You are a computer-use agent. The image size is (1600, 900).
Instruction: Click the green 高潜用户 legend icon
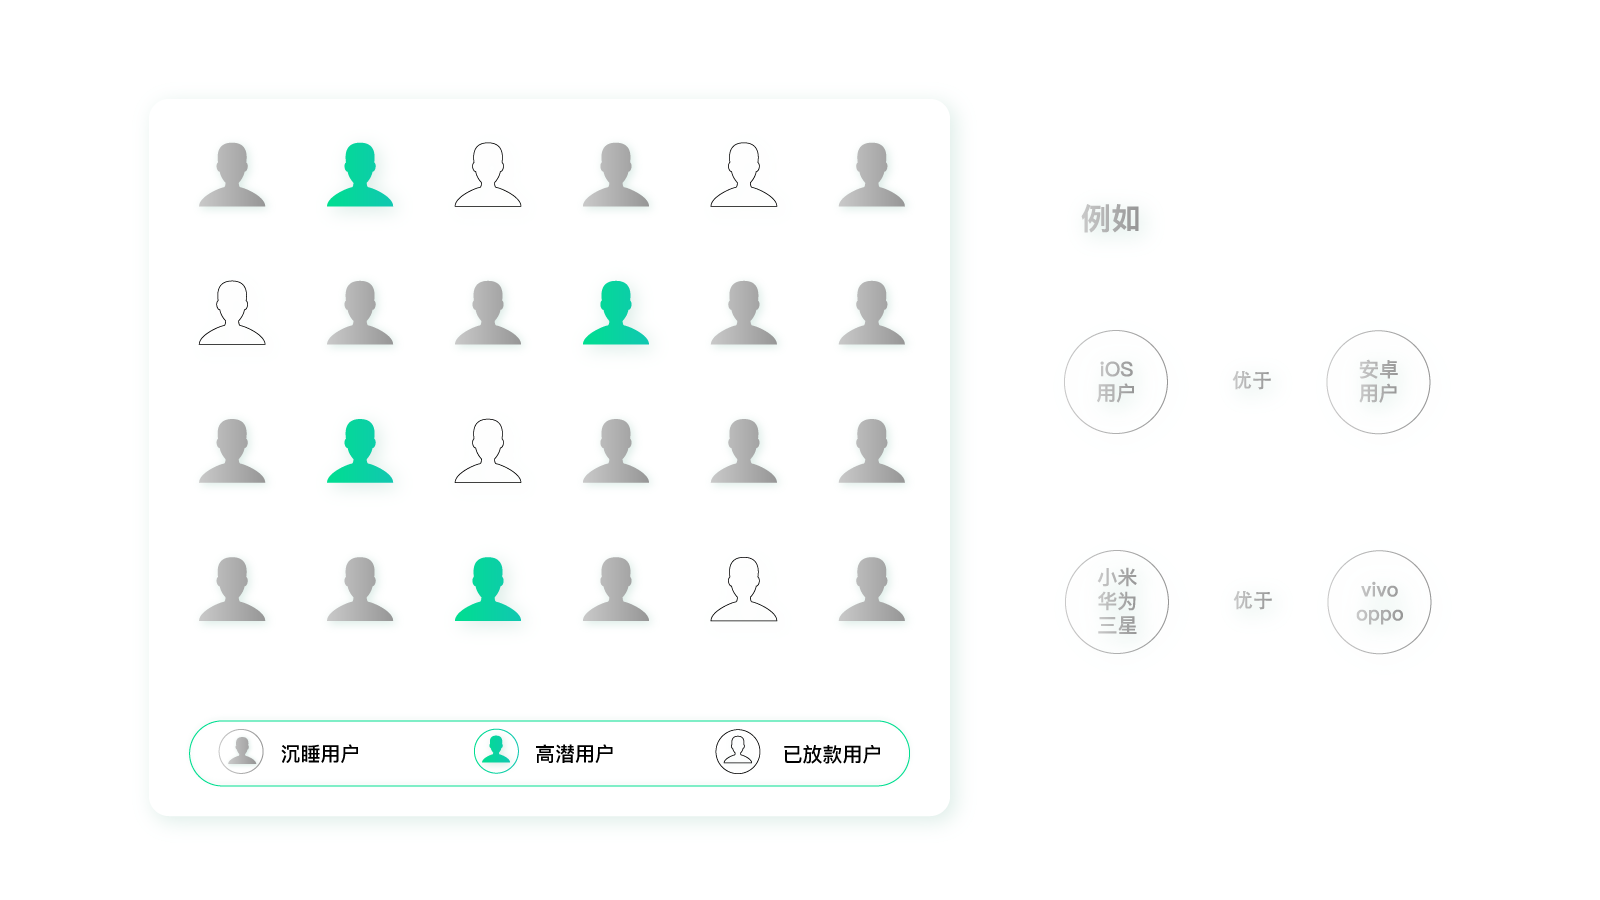496,752
